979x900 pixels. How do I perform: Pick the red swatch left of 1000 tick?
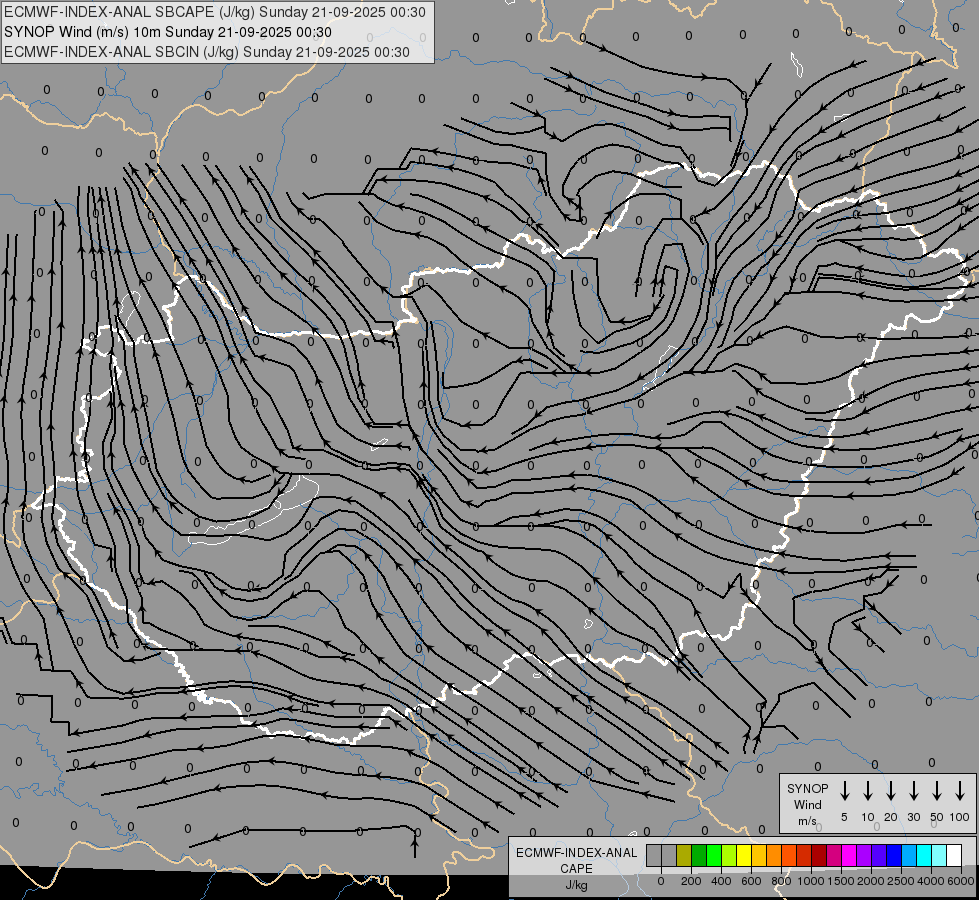click(x=804, y=856)
